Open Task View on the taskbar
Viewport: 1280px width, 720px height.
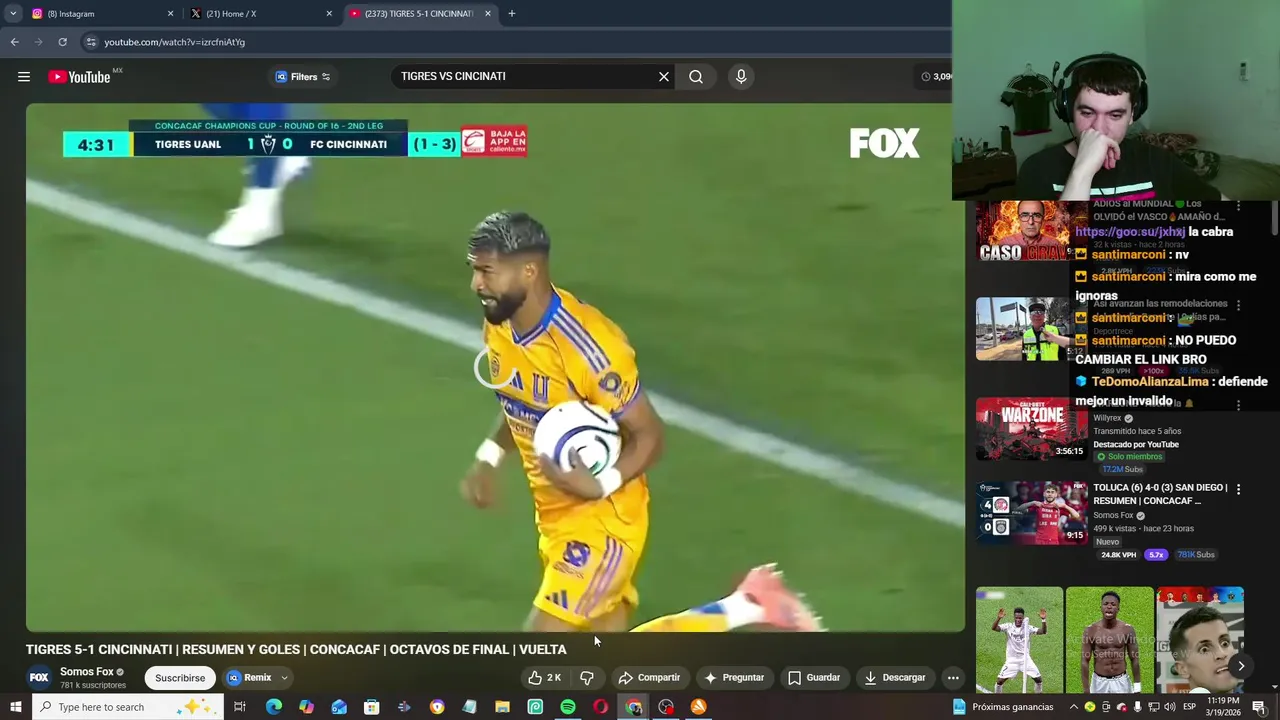coord(240,707)
